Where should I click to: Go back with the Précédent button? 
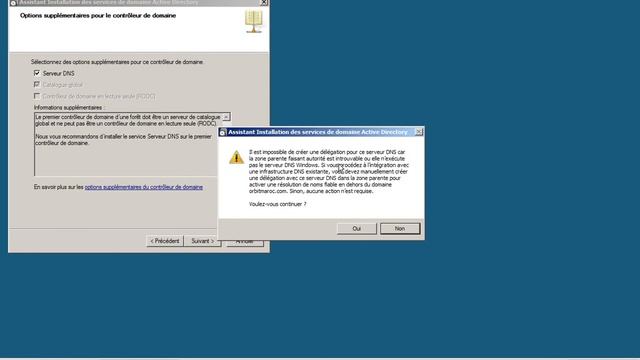tap(165, 241)
